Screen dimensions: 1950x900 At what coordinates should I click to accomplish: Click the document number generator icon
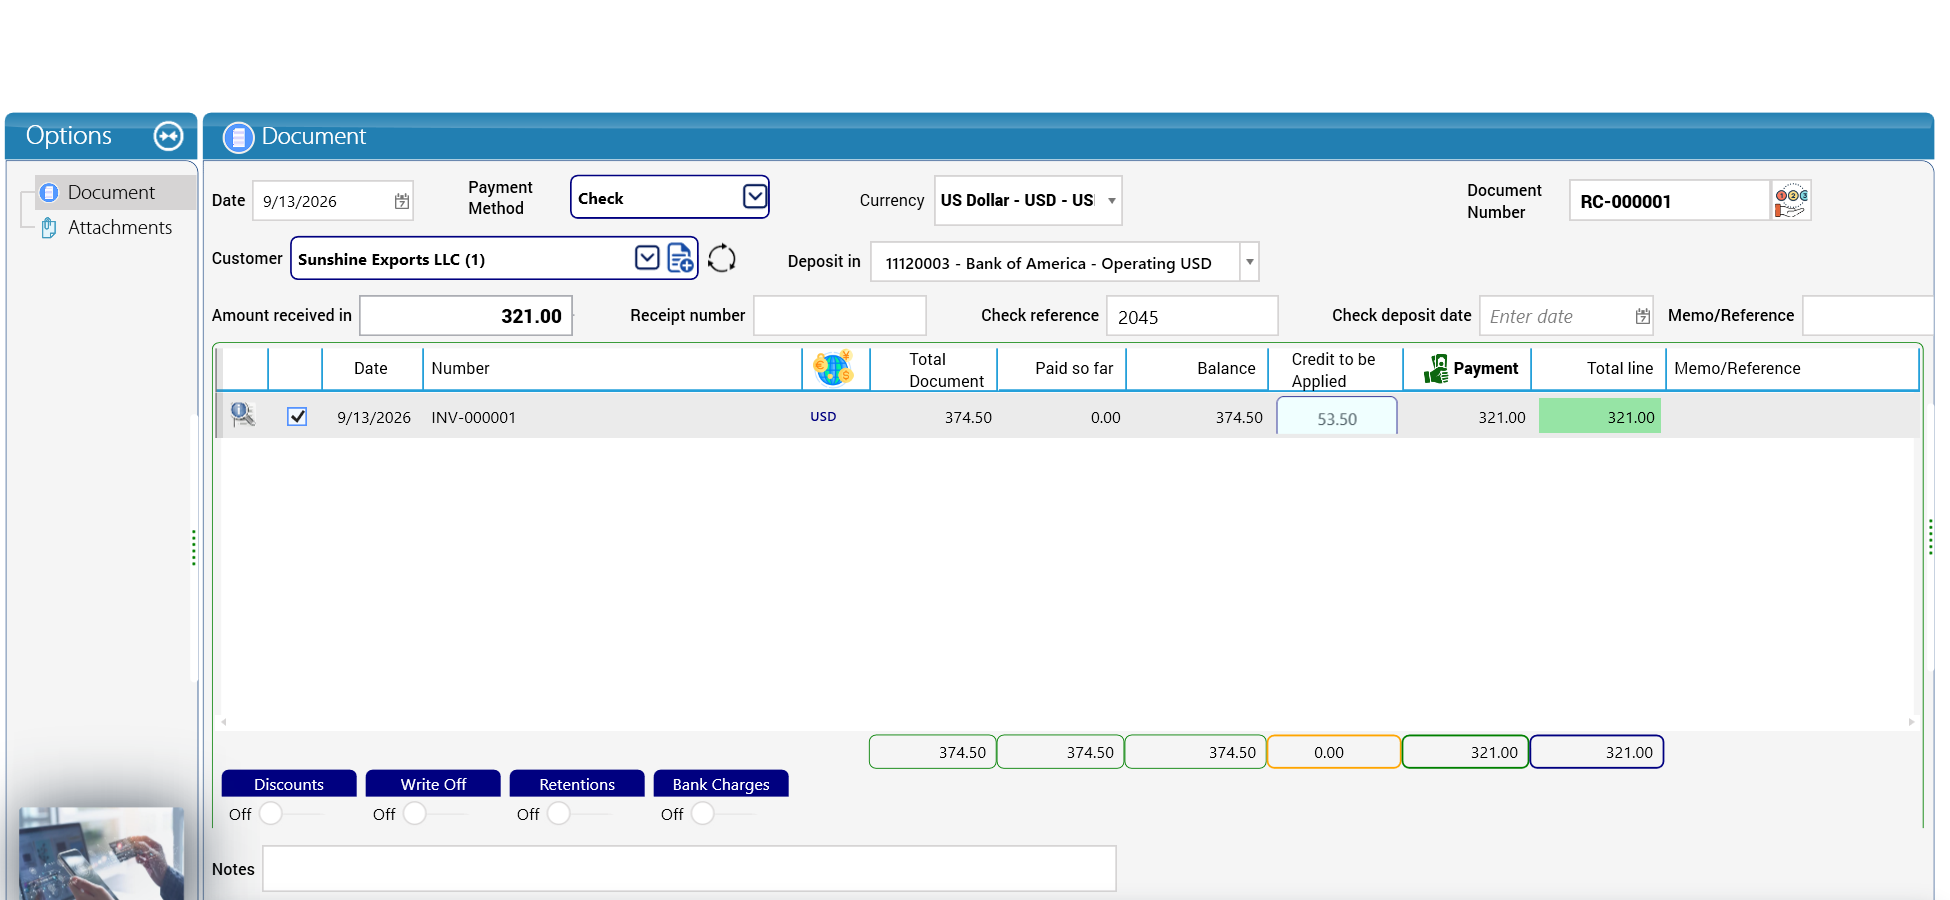(x=1790, y=200)
